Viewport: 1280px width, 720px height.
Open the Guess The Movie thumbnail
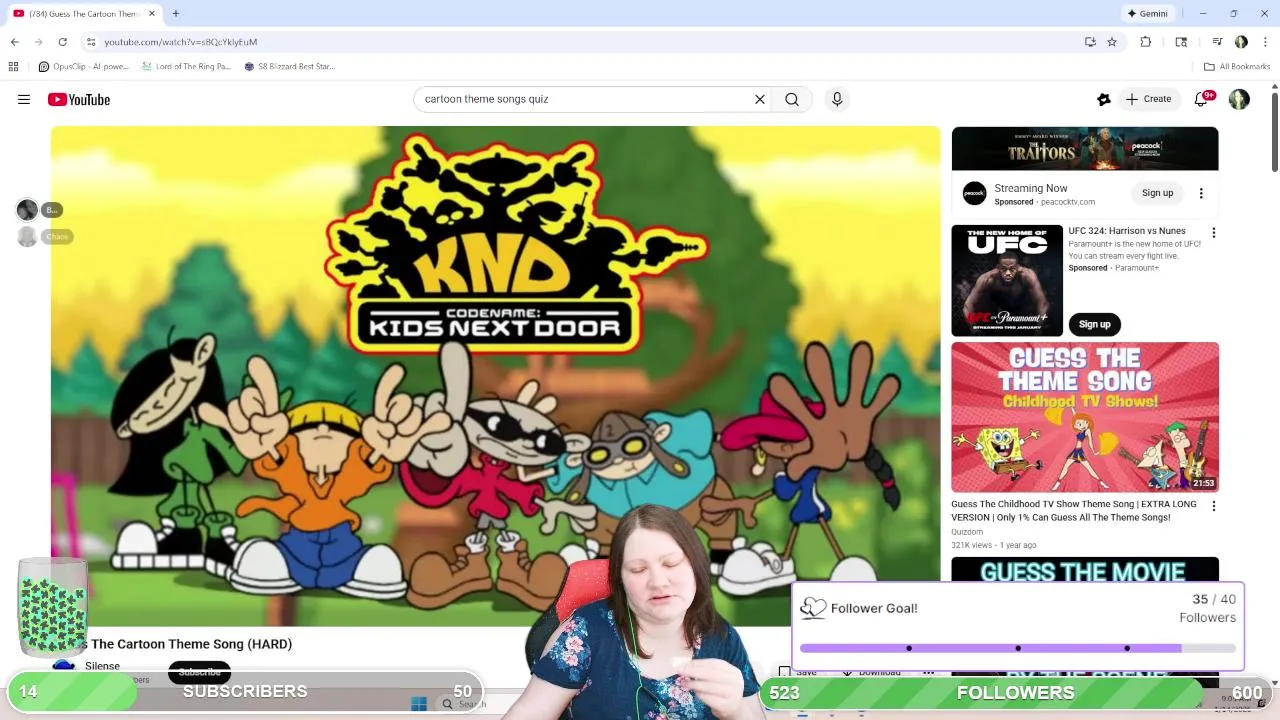[x=1085, y=570]
